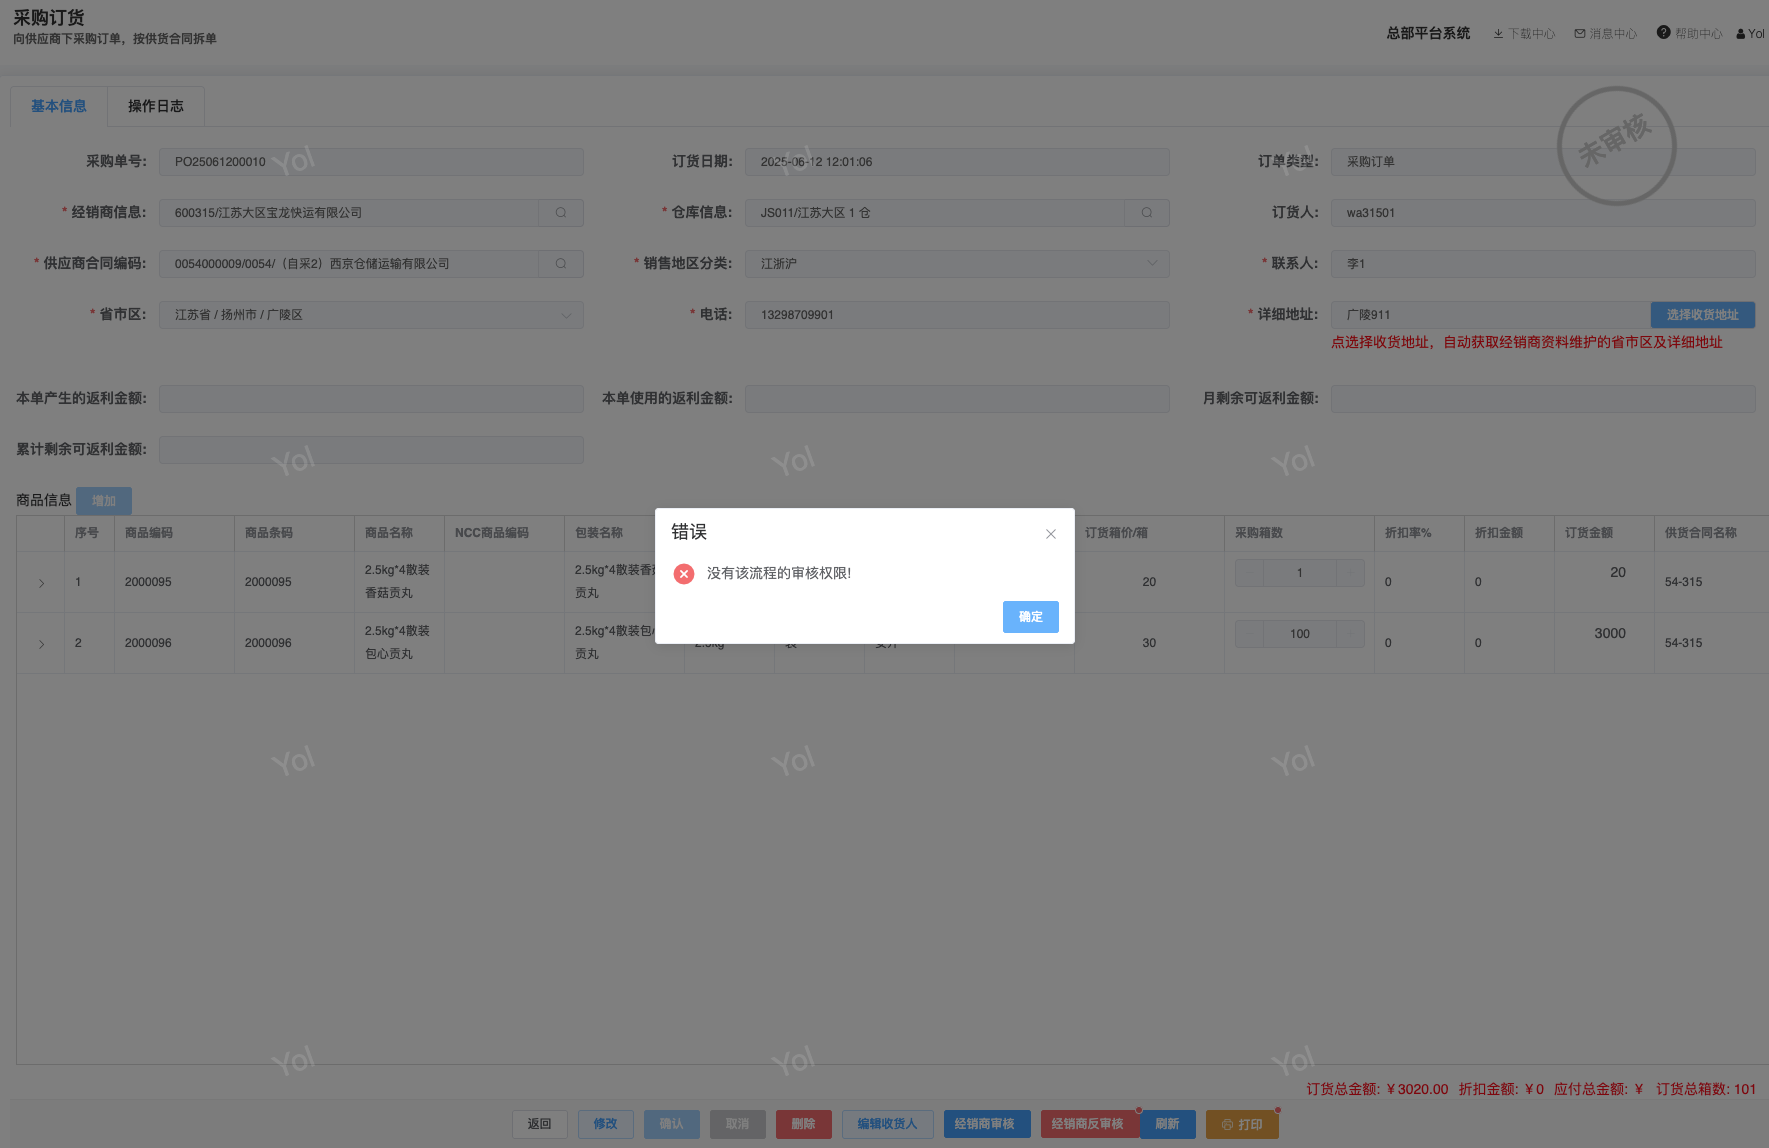Viewport: 1769px width, 1148px height.
Task: Click the 采购单号 input field
Action: point(371,162)
